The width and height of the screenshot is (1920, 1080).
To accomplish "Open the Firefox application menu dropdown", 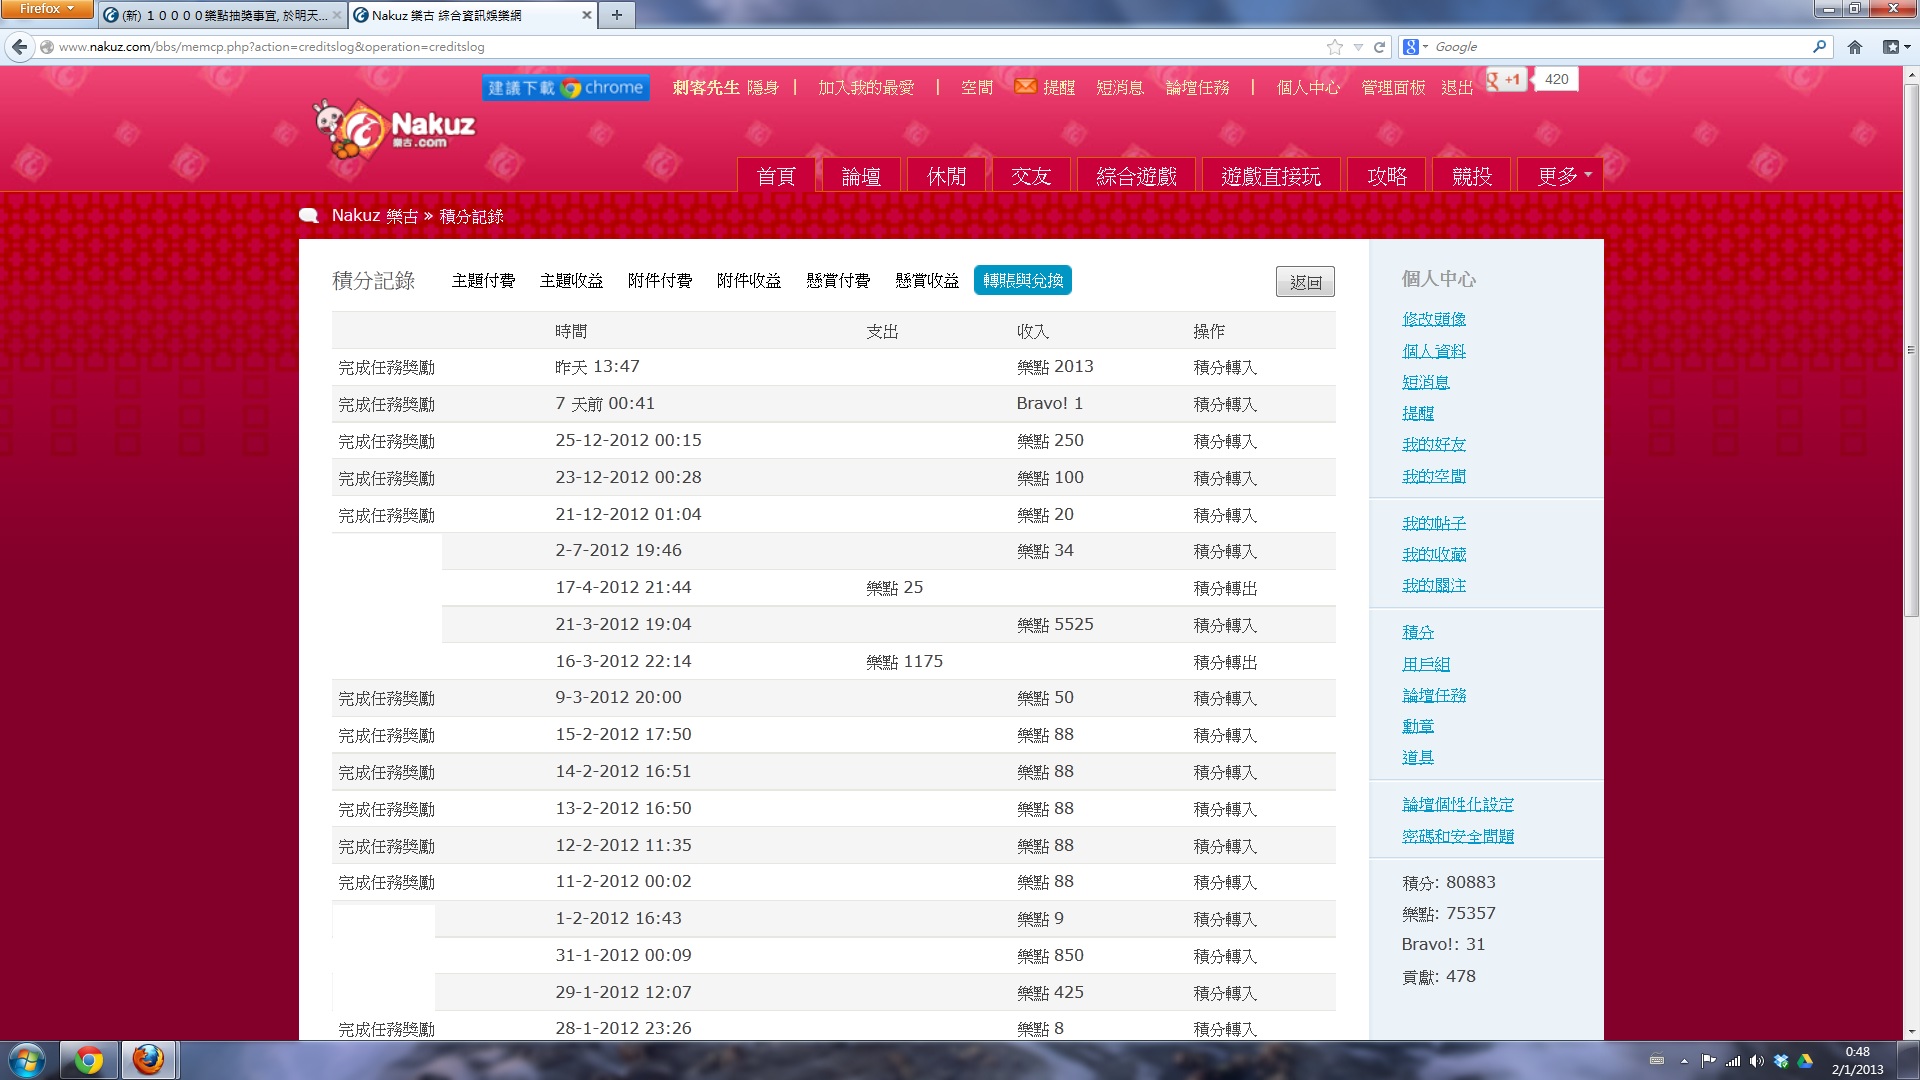I will point(46,9).
